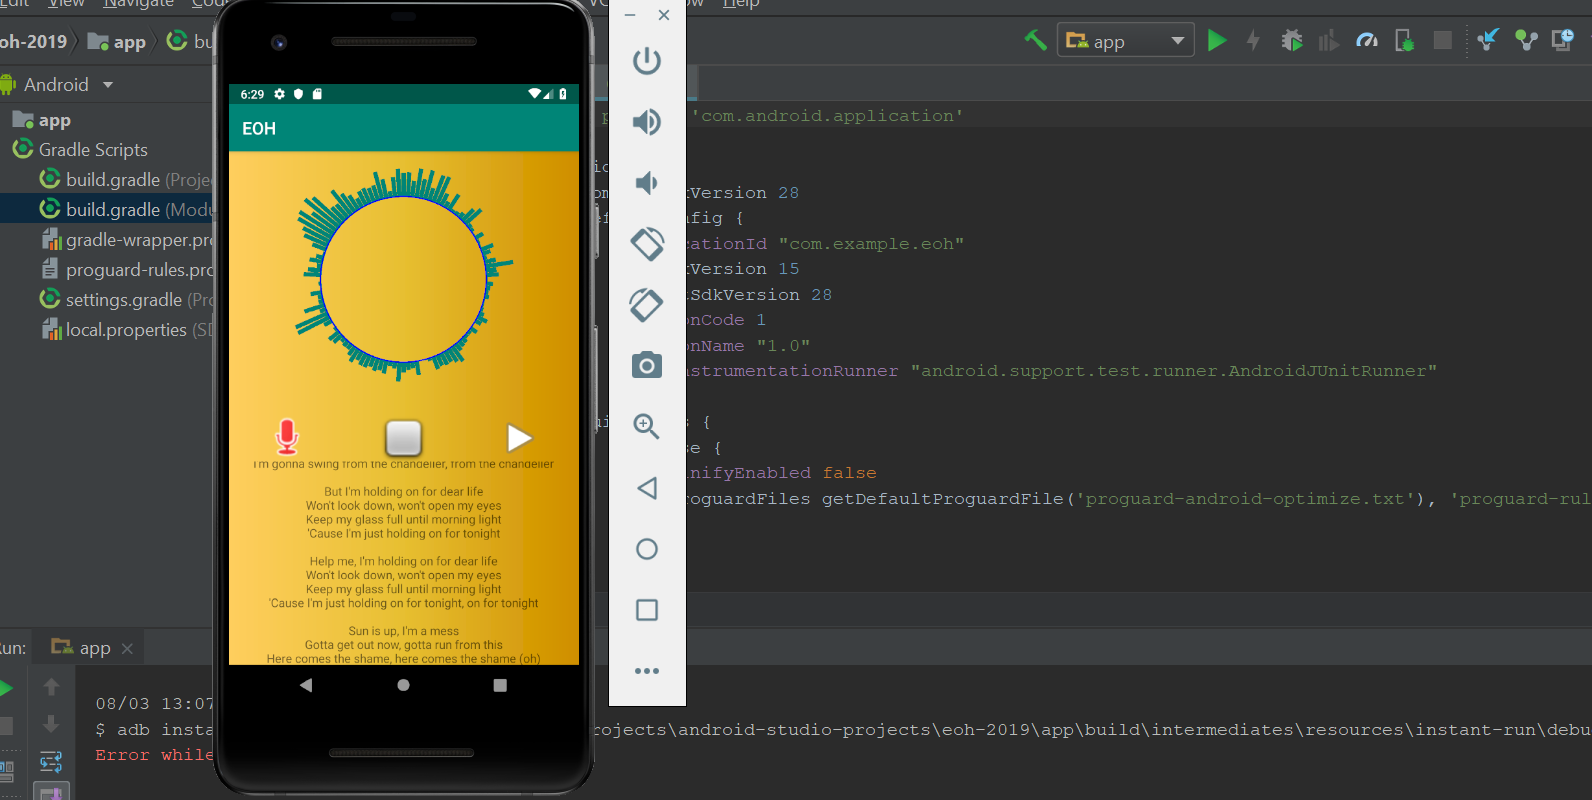1592x800 pixels.
Task: Open the Show History clock icon
Action: (x=1563, y=40)
